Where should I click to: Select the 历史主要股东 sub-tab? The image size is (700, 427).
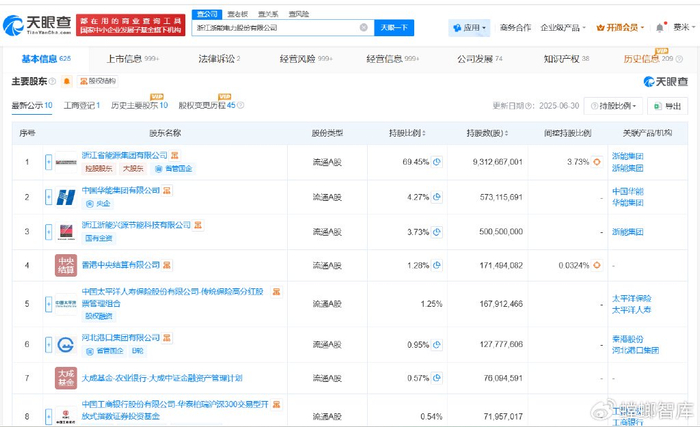(137, 105)
